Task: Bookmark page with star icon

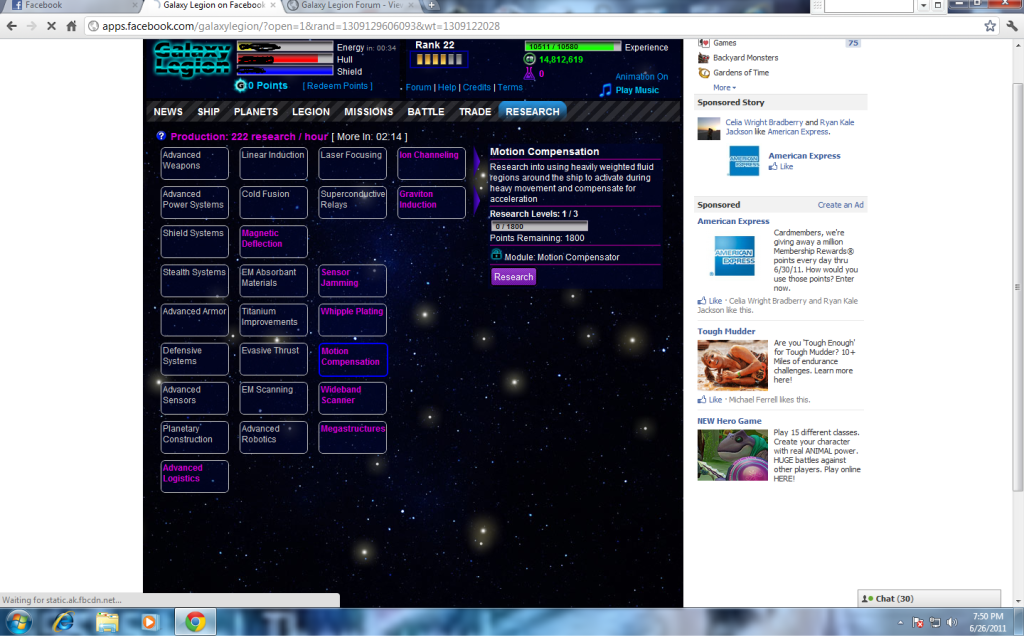Action: click(x=990, y=26)
